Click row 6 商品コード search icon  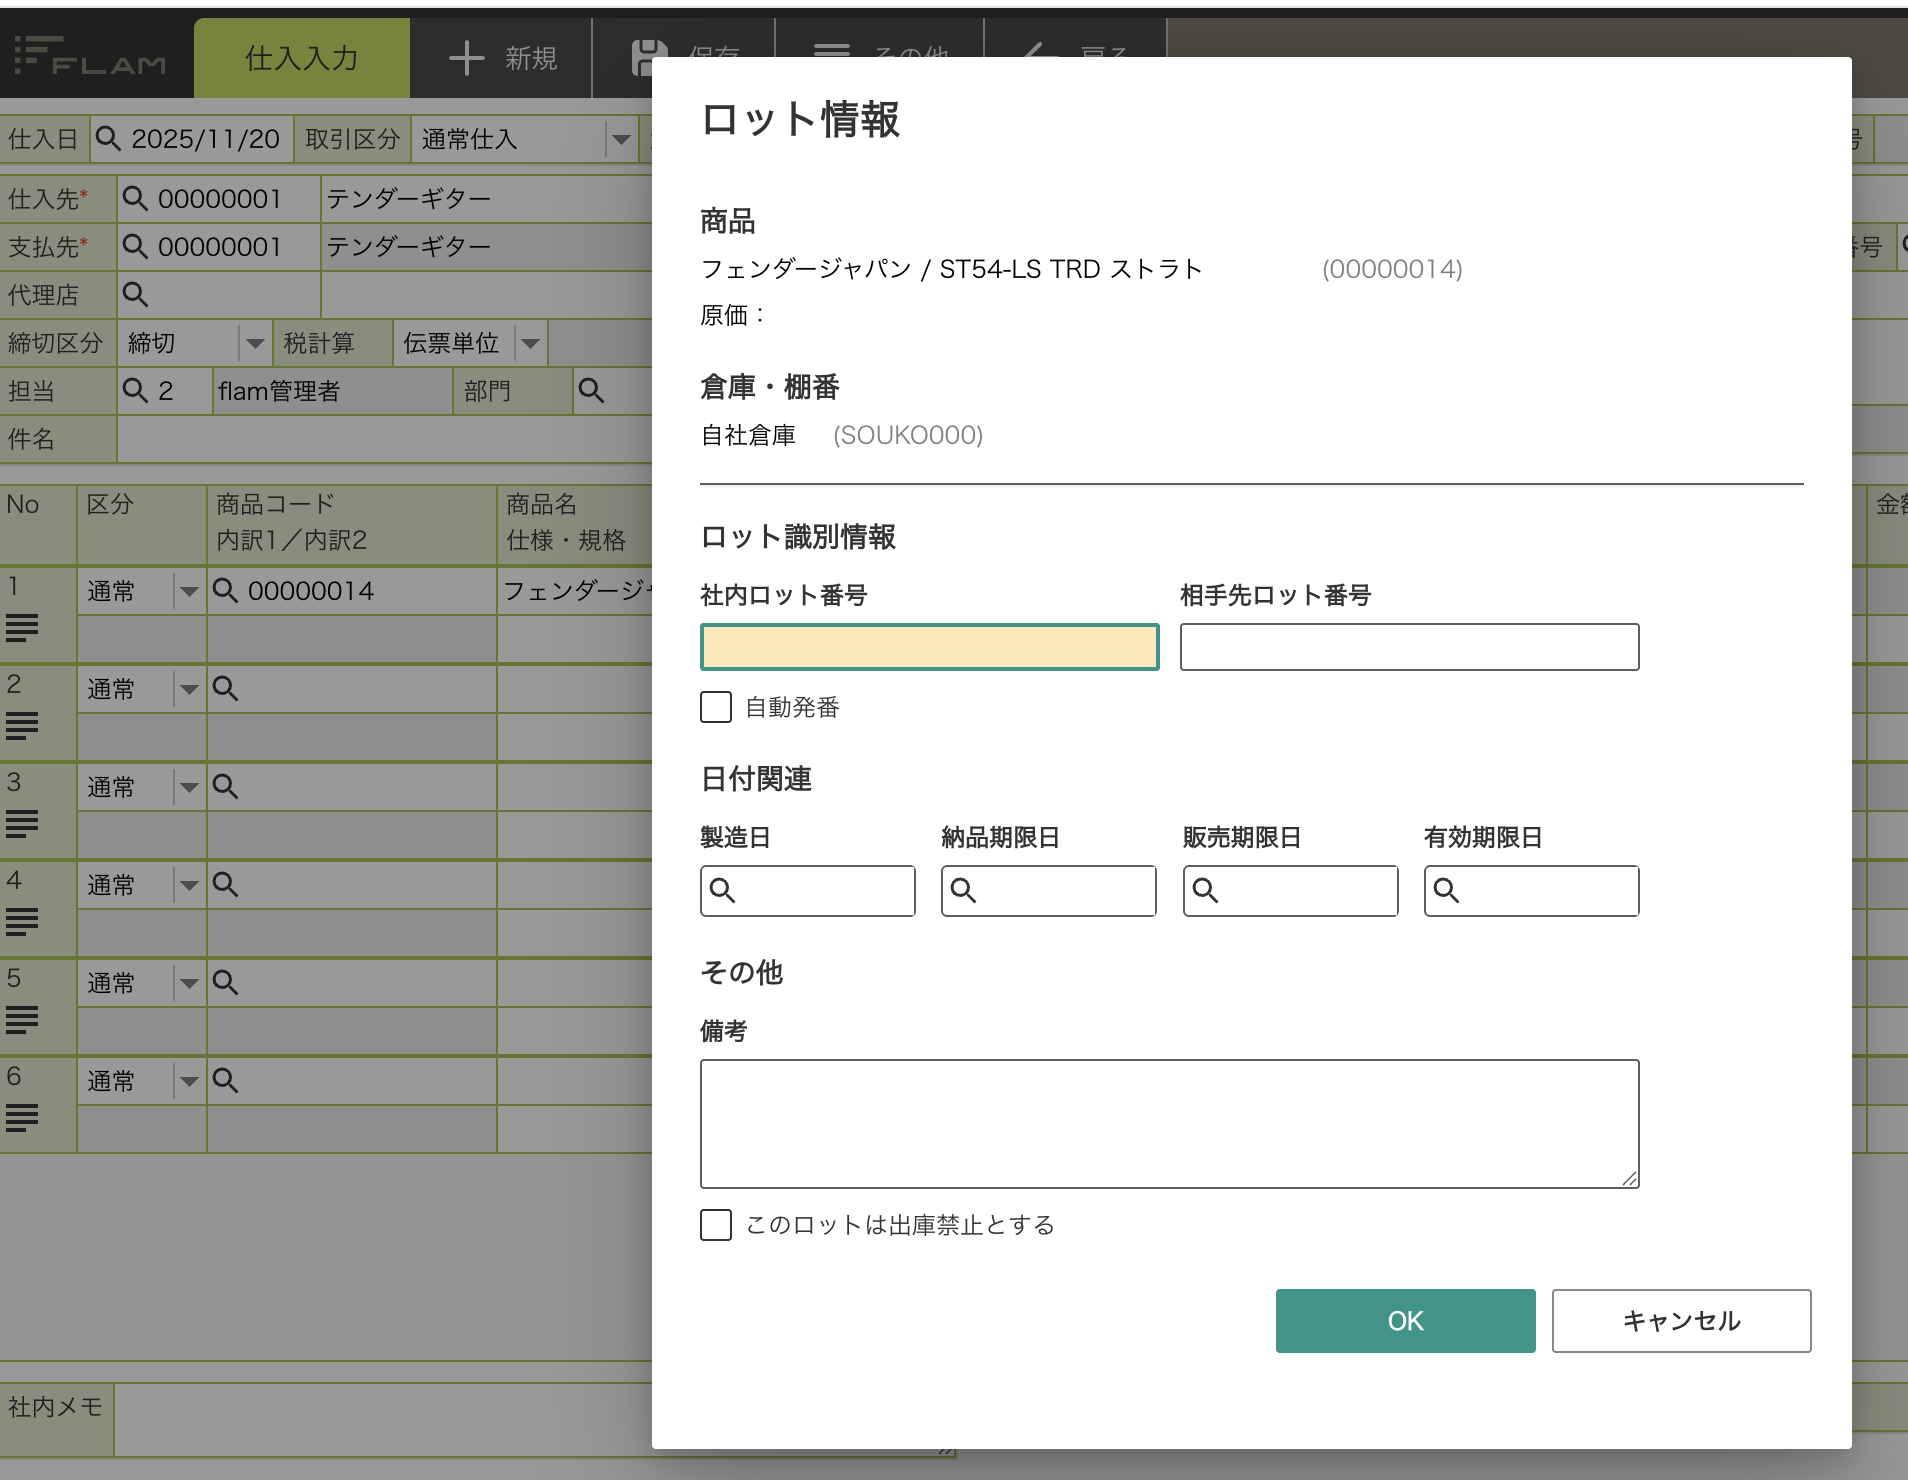point(226,1080)
